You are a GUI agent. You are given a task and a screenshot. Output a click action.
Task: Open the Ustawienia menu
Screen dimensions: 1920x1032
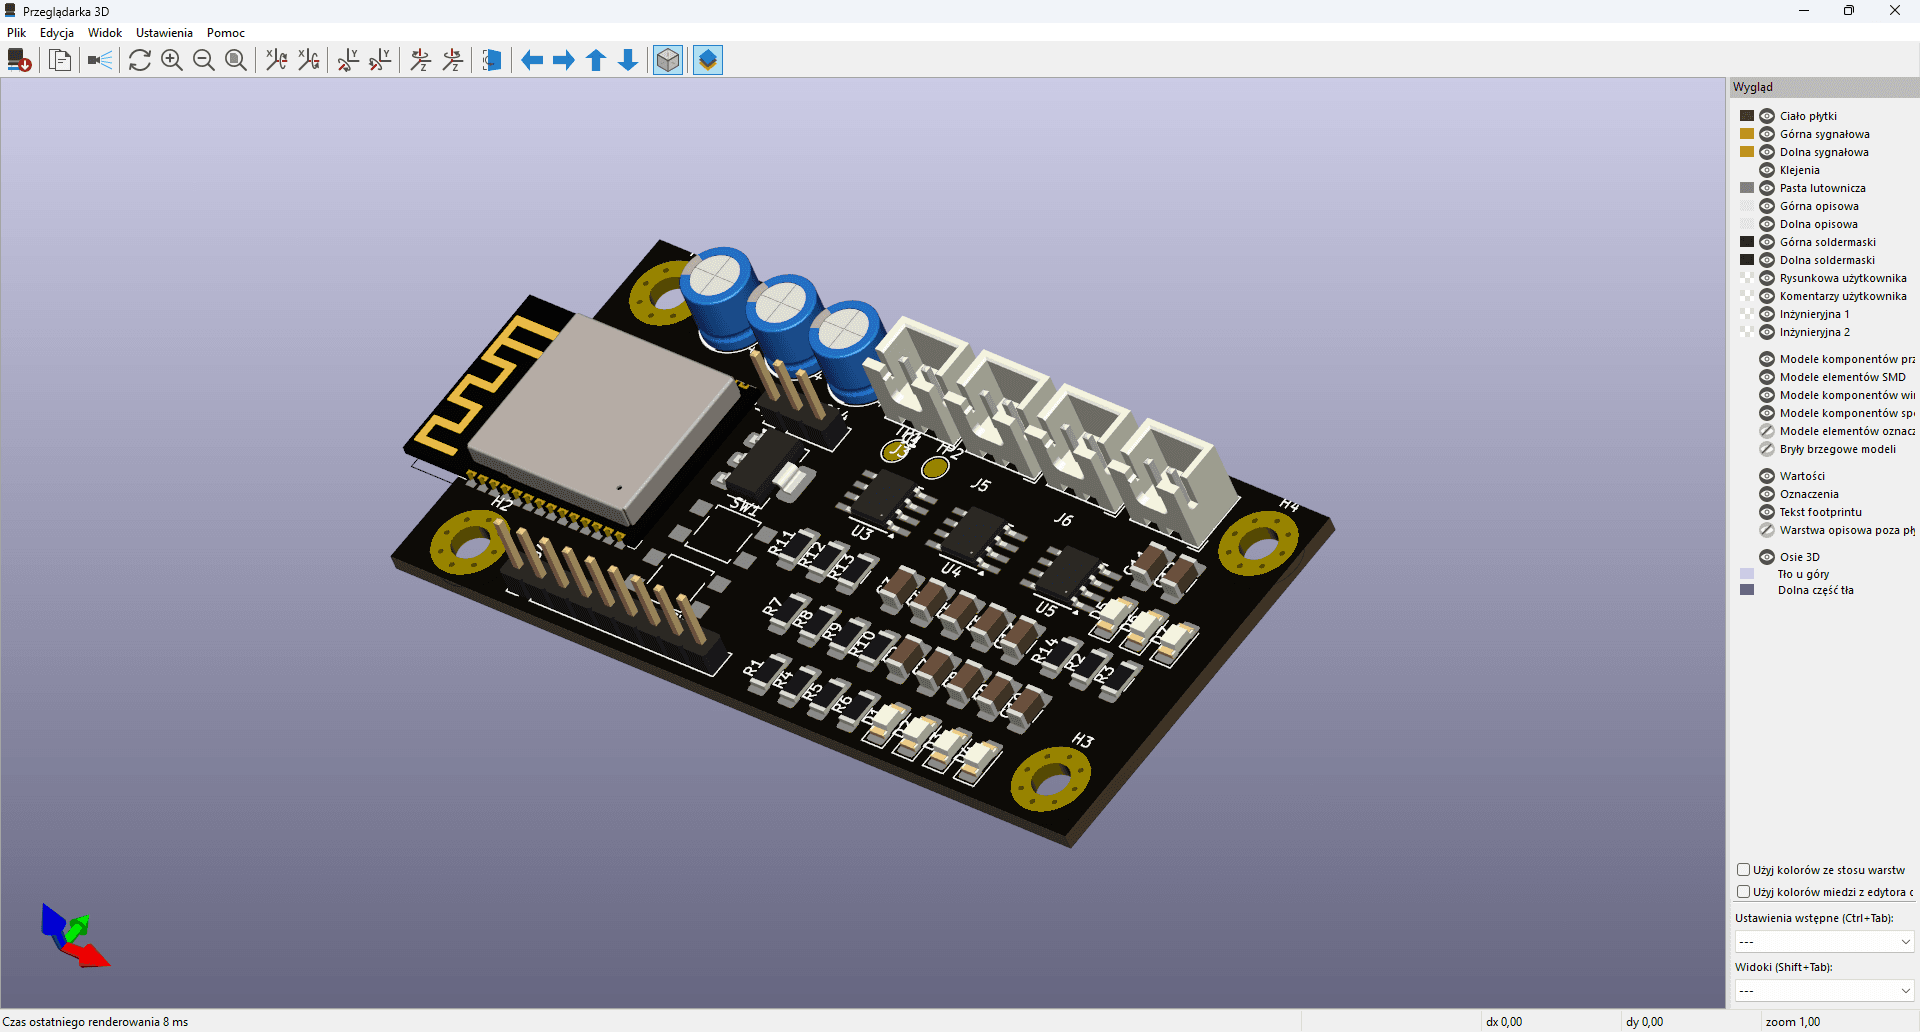click(x=164, y=33)
